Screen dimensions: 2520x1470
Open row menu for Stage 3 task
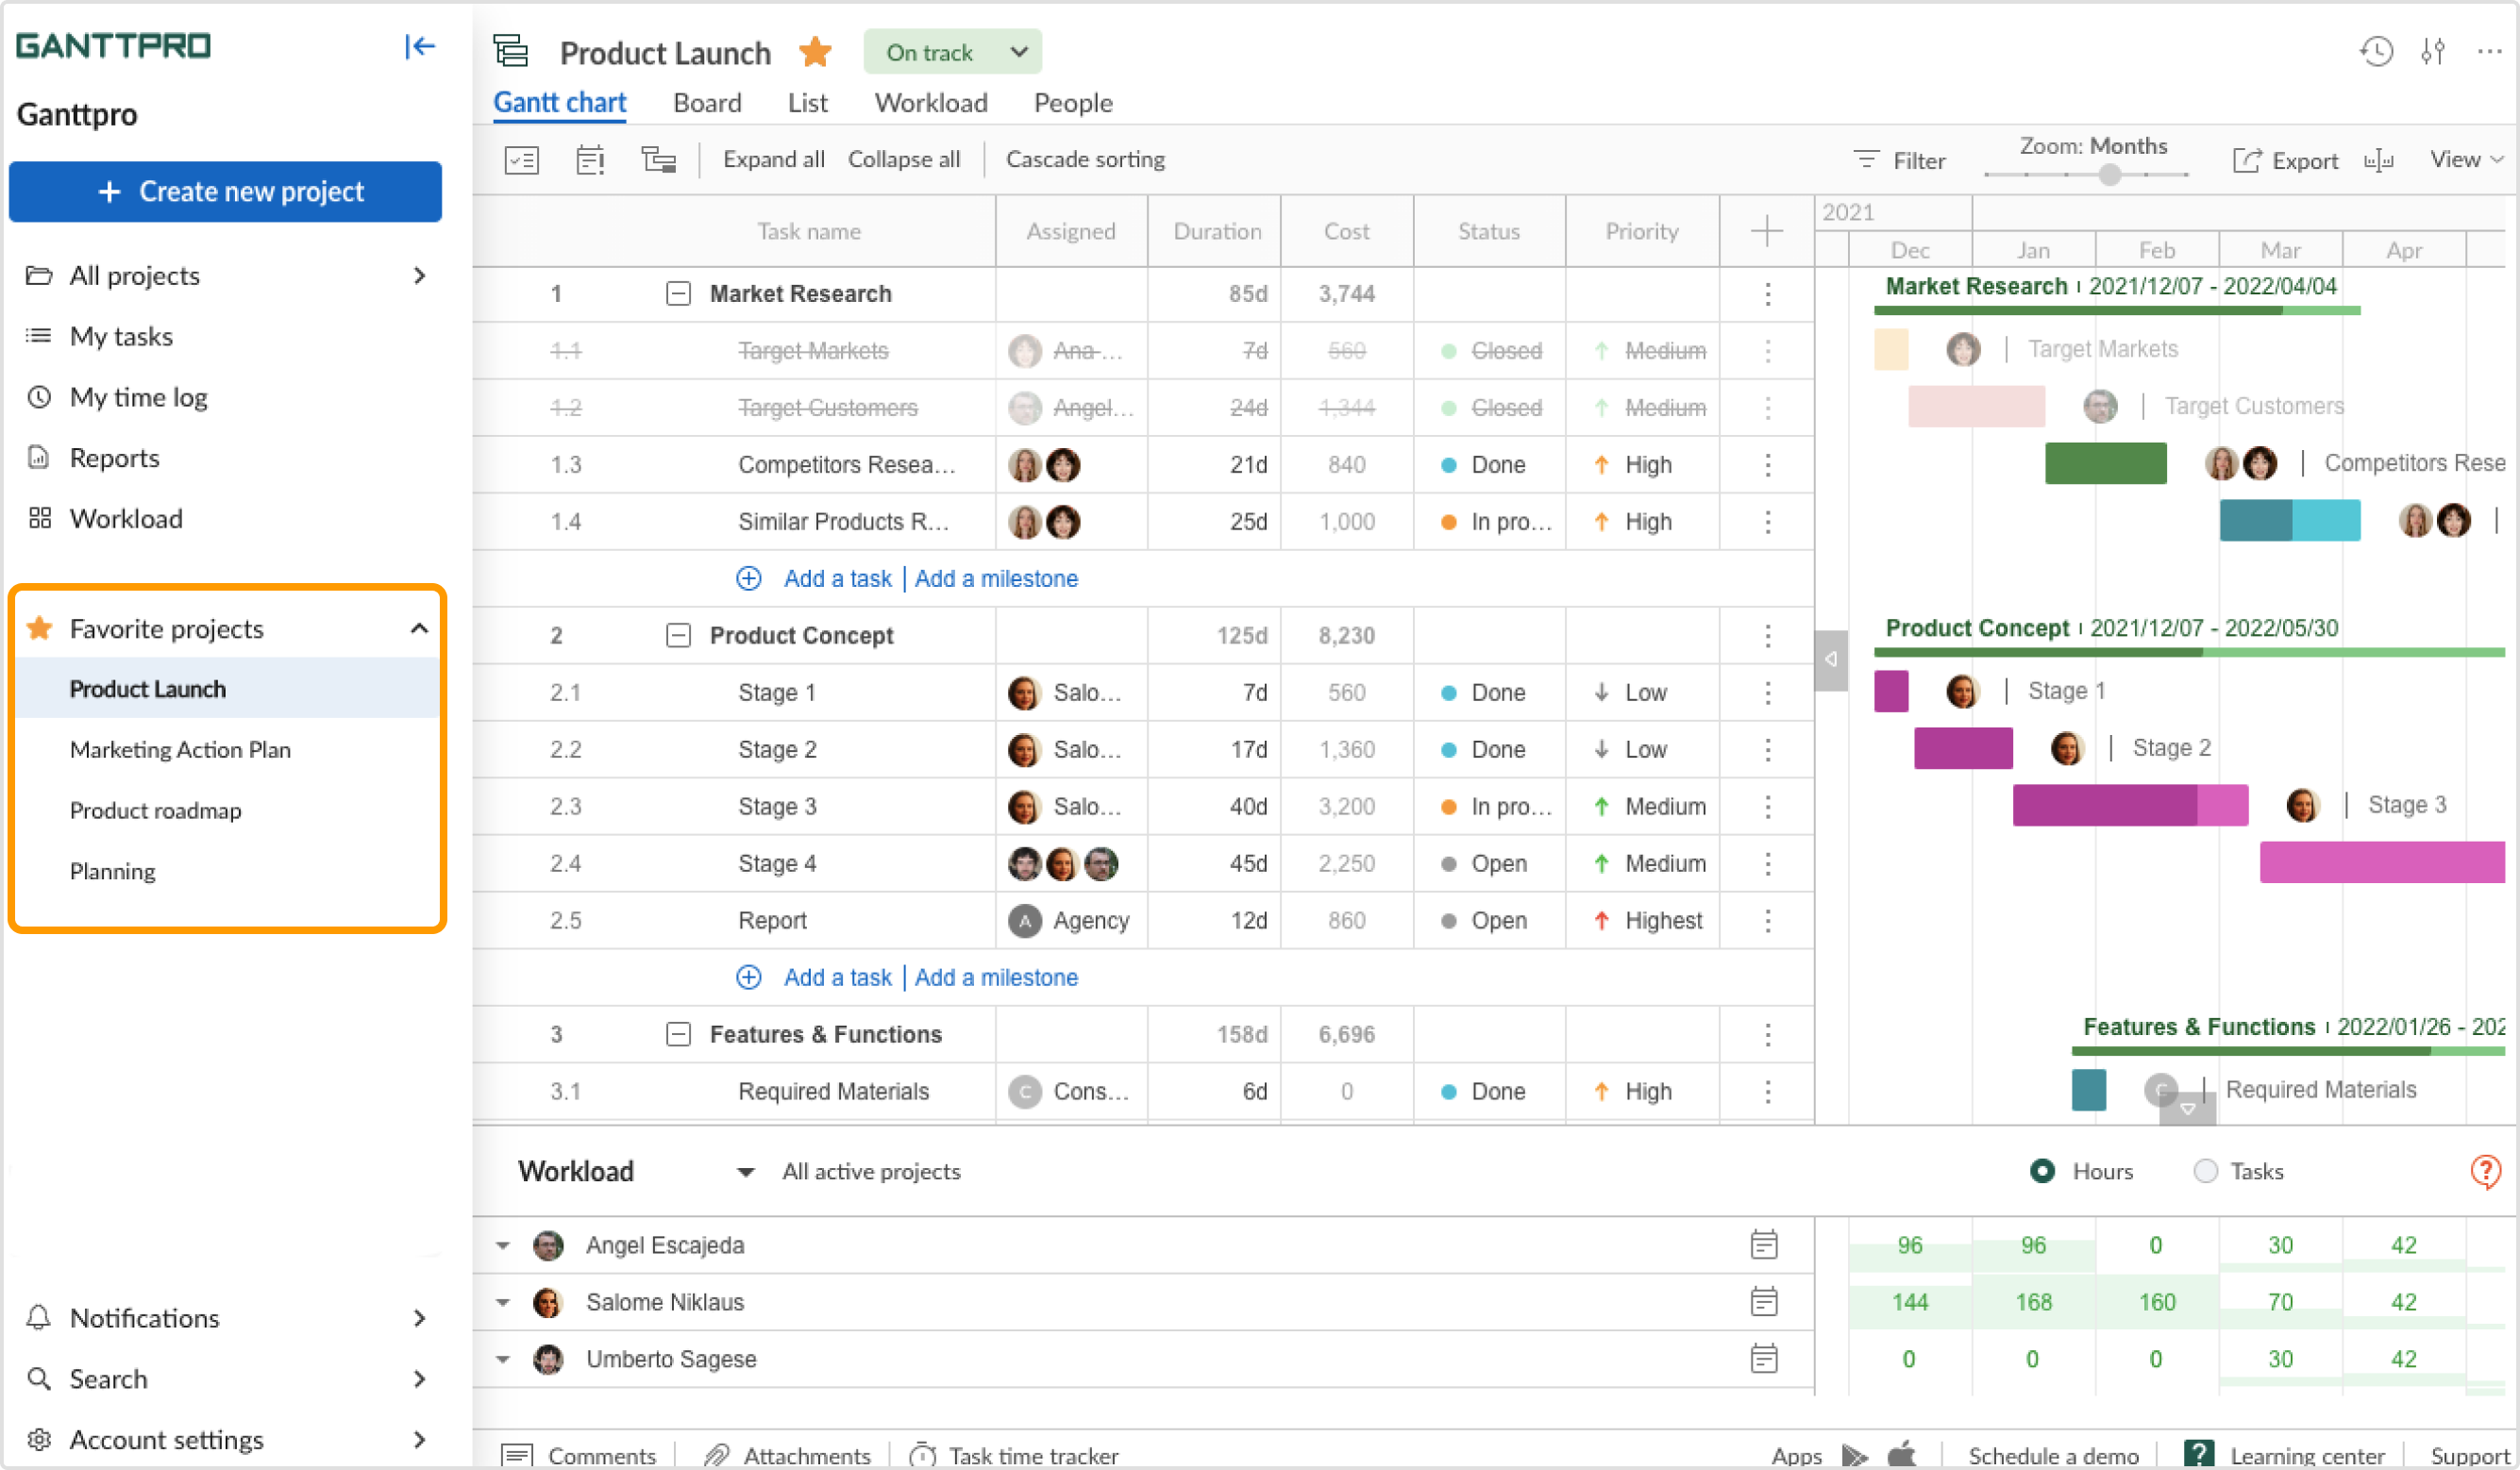(x=1767, y=807)
